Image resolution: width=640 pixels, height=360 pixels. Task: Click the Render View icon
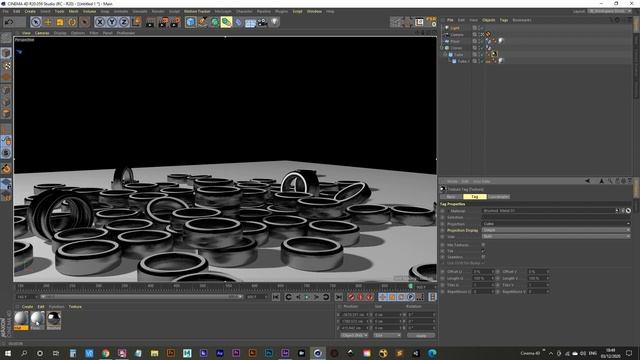tap(150, 22)
